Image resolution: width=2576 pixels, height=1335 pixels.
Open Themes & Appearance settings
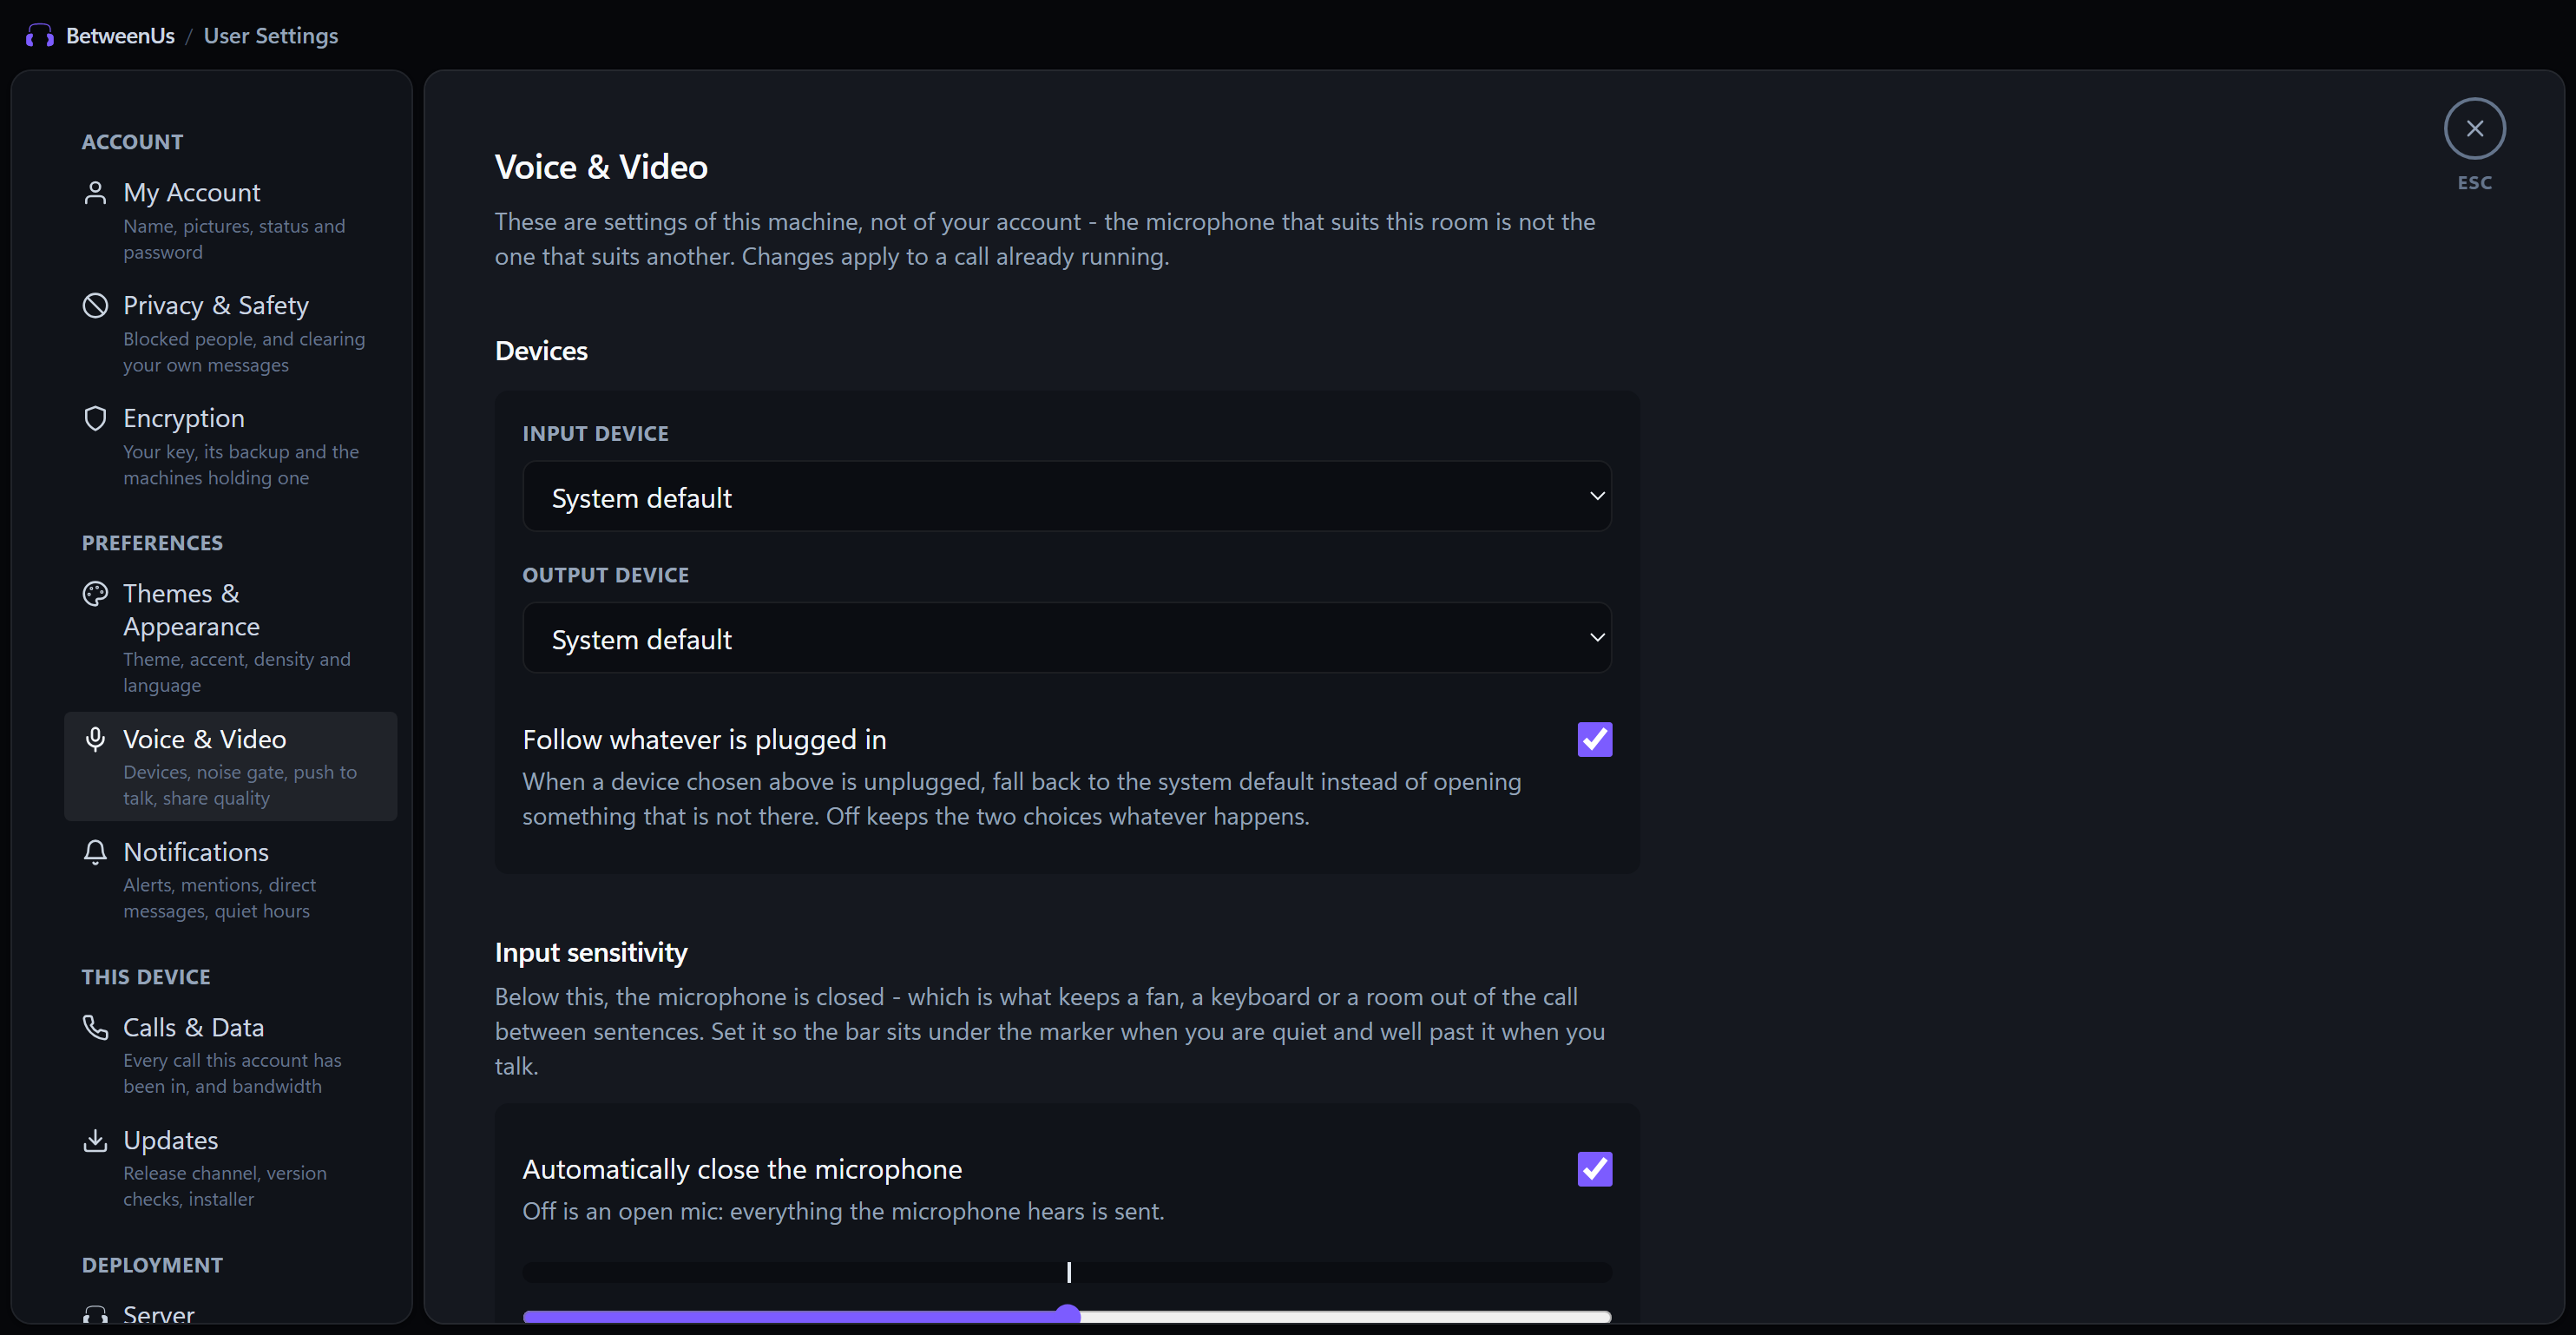pos(231,638)
